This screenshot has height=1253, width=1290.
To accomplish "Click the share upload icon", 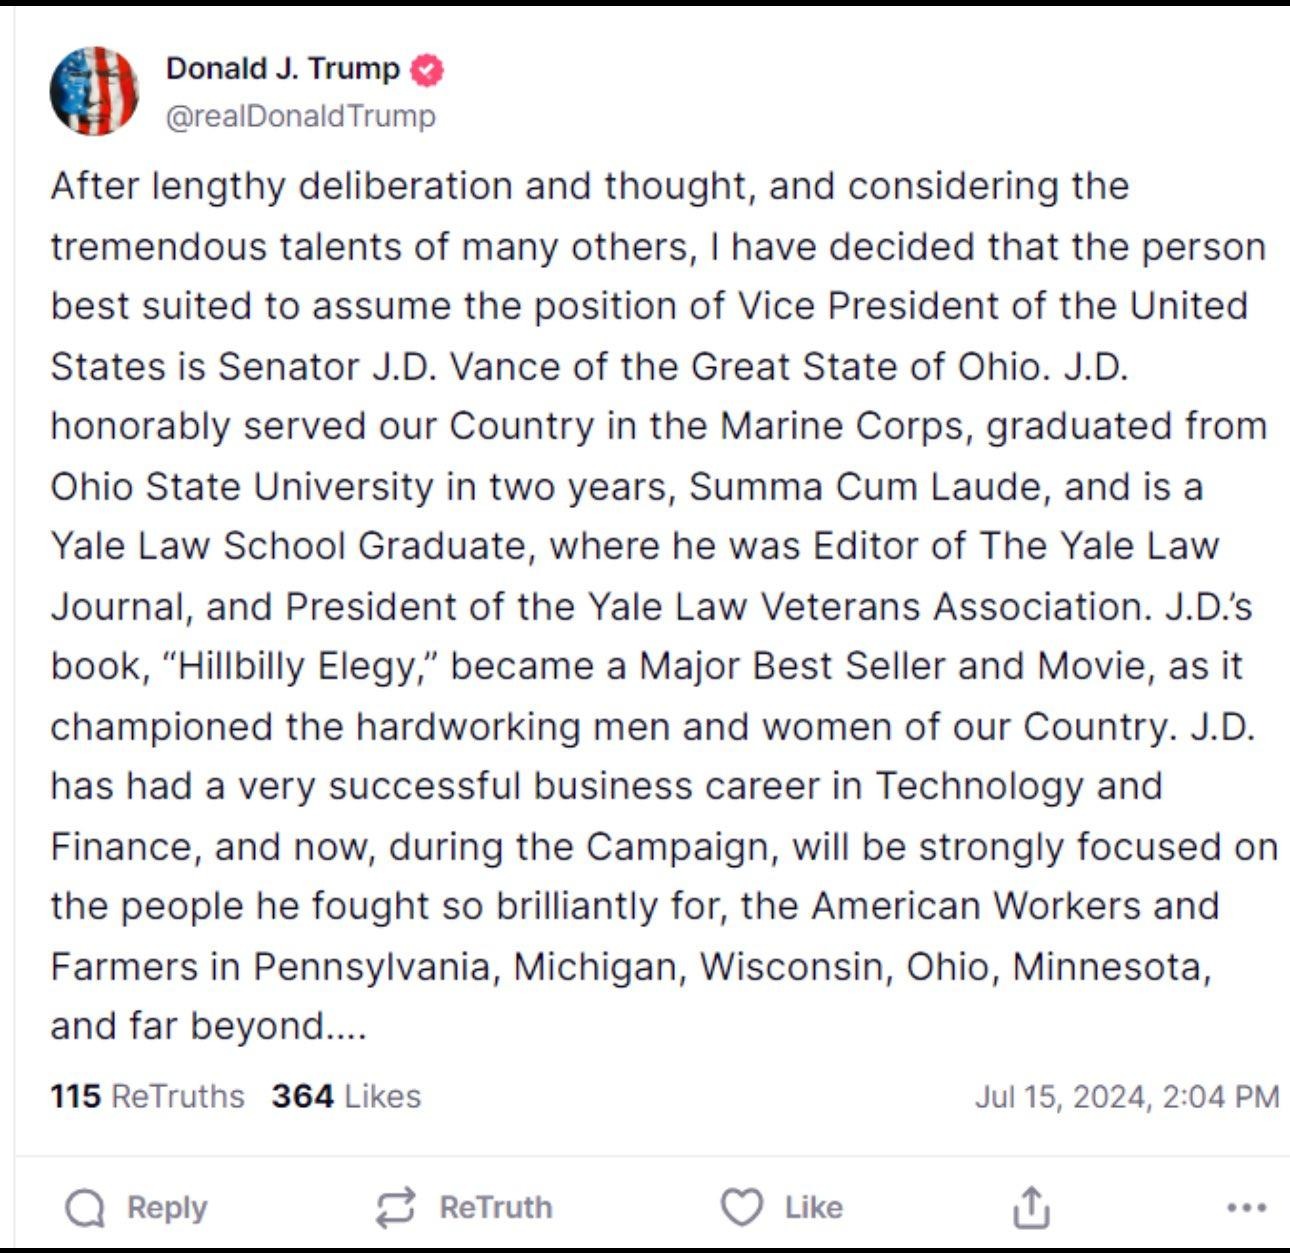I will click(x=1031, y=1208).
